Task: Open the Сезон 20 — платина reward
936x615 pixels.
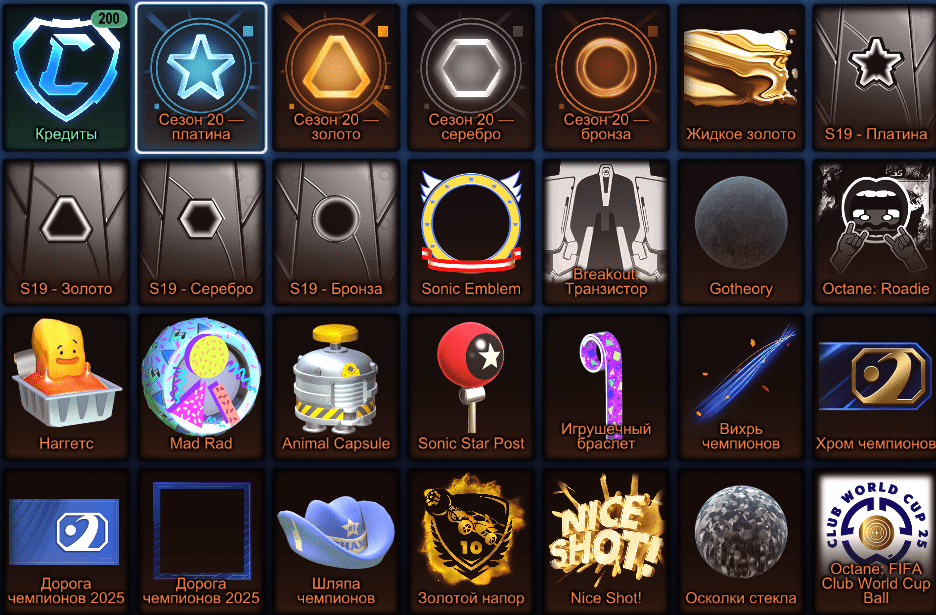Action: (201, 78)
